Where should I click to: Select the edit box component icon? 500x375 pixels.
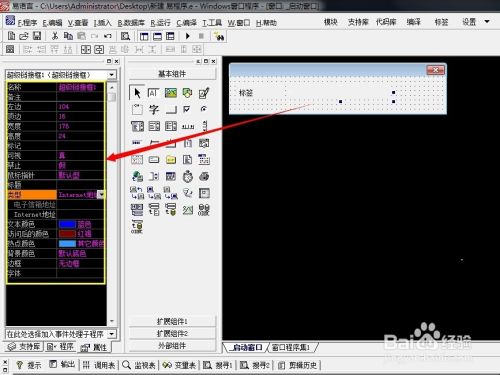(x=153, y=93)
